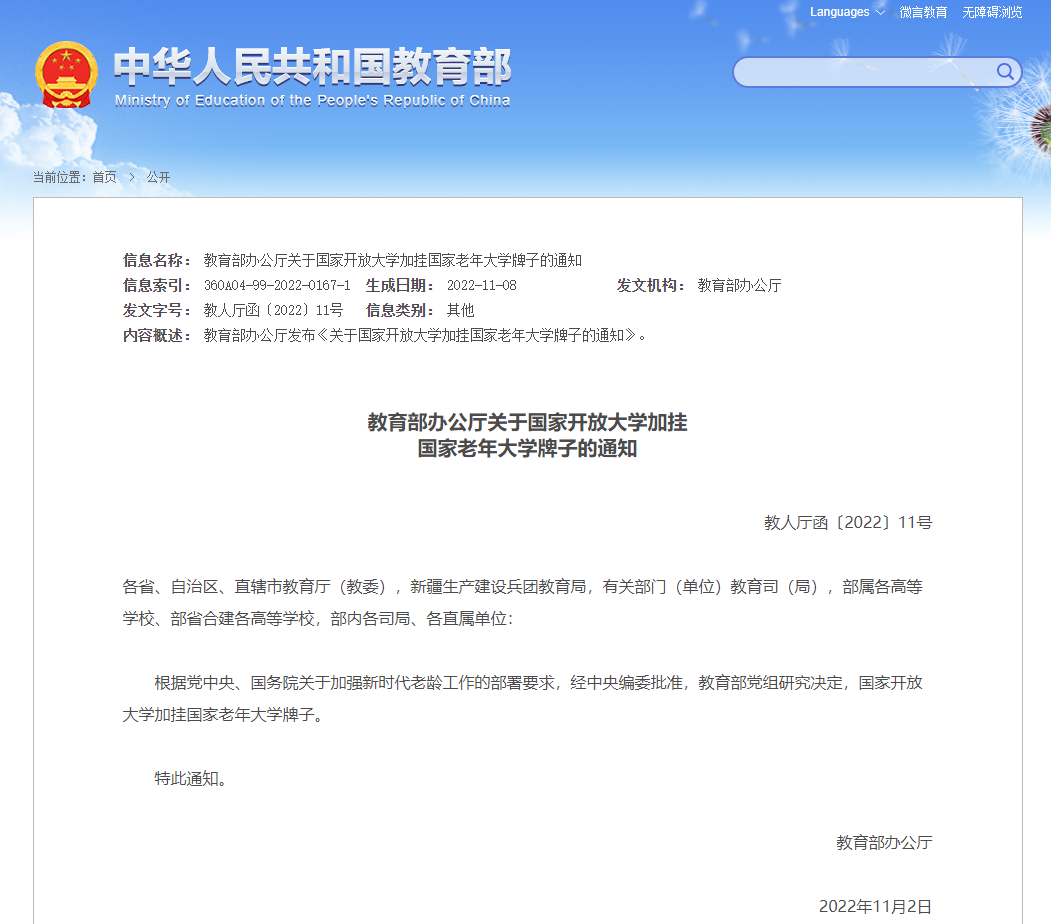Image resolution: width=1051 pixels, height=924 pixels.
Task: Select the index number 360A04-99-2022-0167-1
Action: click(x=277, y=285)
